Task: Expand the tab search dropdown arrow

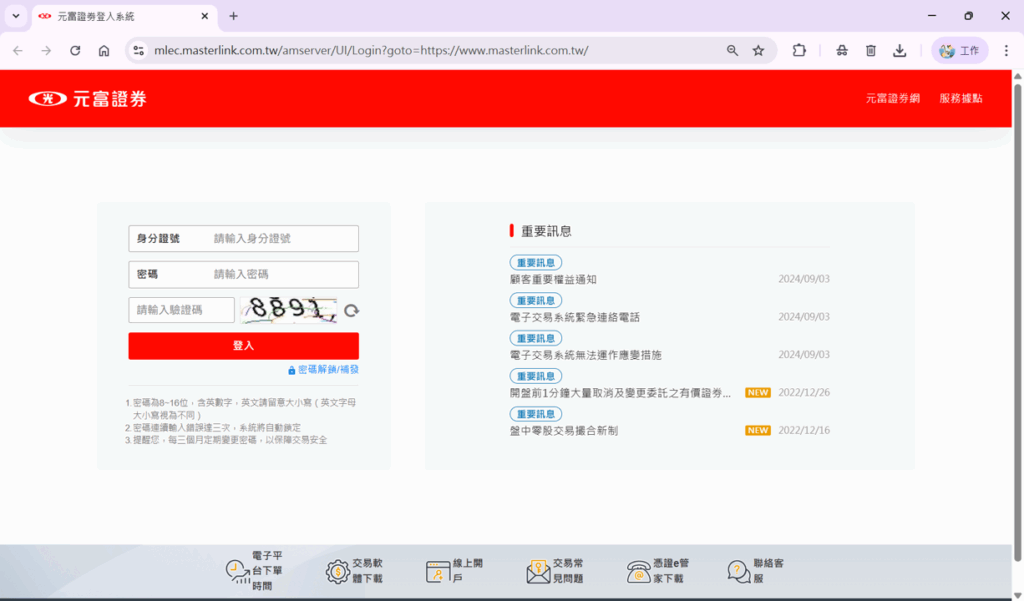Action: tap(16, 16)
